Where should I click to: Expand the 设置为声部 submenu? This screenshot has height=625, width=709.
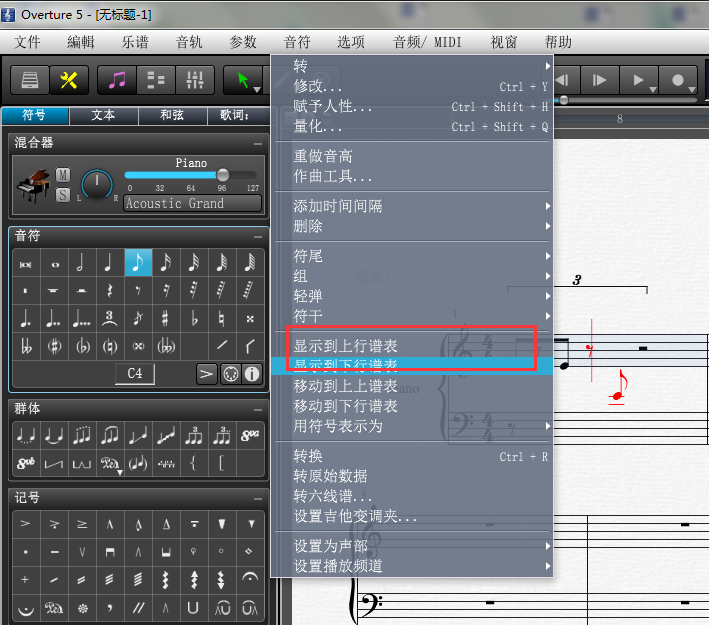coord(412,546)
